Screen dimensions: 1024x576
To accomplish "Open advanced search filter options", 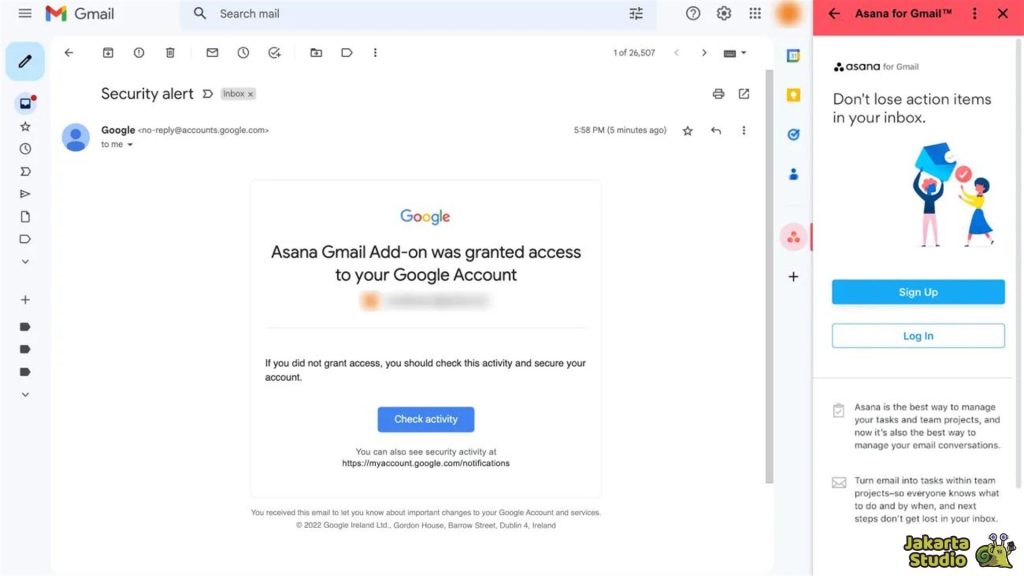I will click(x=635, y=13).
